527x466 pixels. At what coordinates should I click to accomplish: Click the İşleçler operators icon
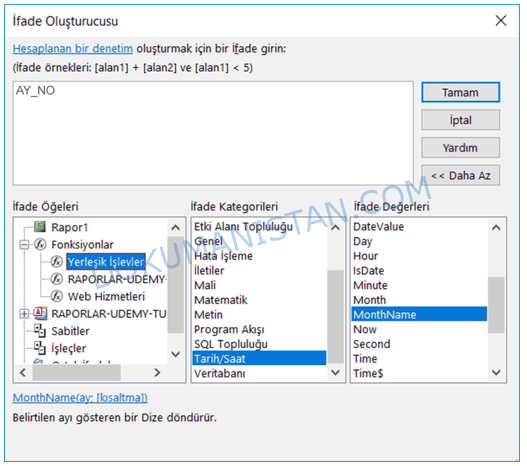point(40,348)
